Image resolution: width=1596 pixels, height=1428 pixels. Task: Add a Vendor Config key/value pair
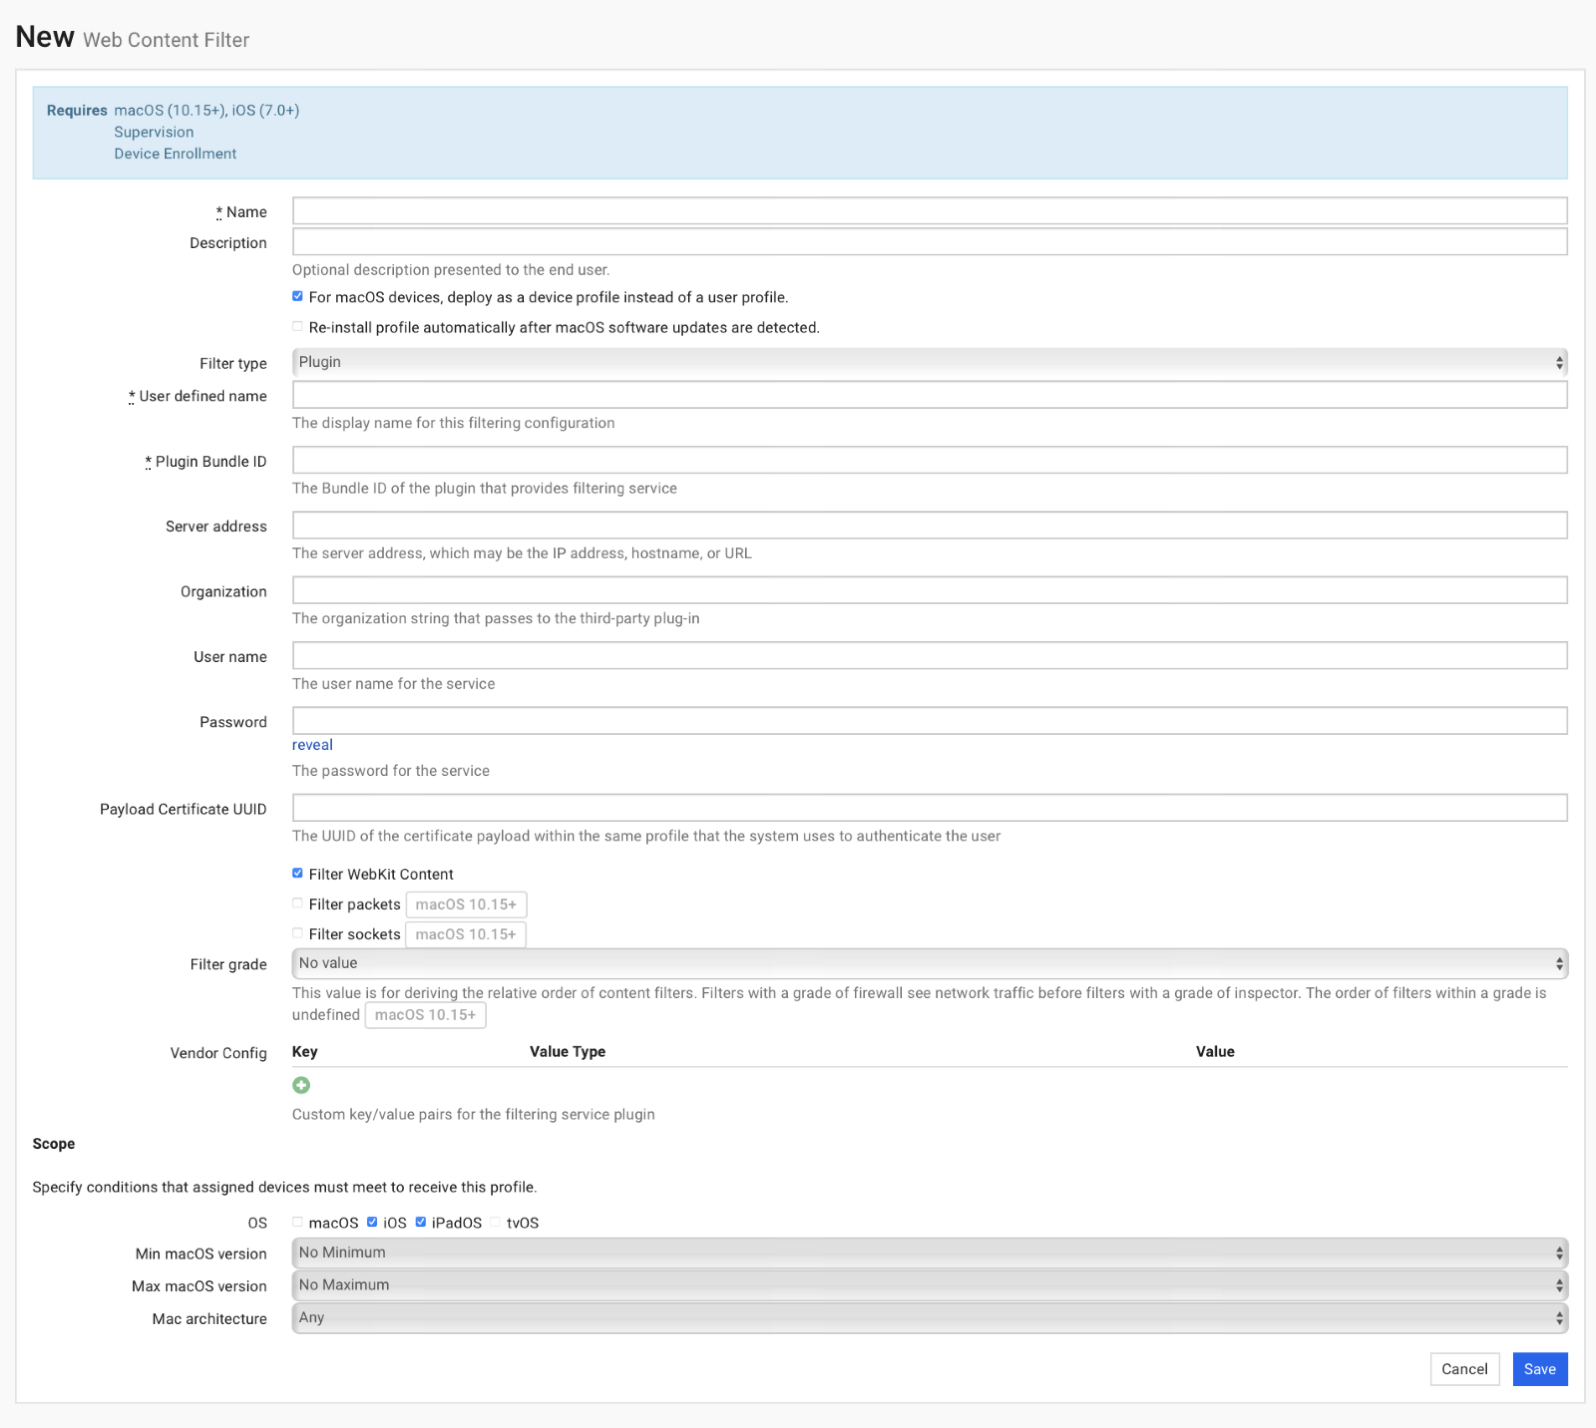pyautogui.click(x=301, y=1085)
